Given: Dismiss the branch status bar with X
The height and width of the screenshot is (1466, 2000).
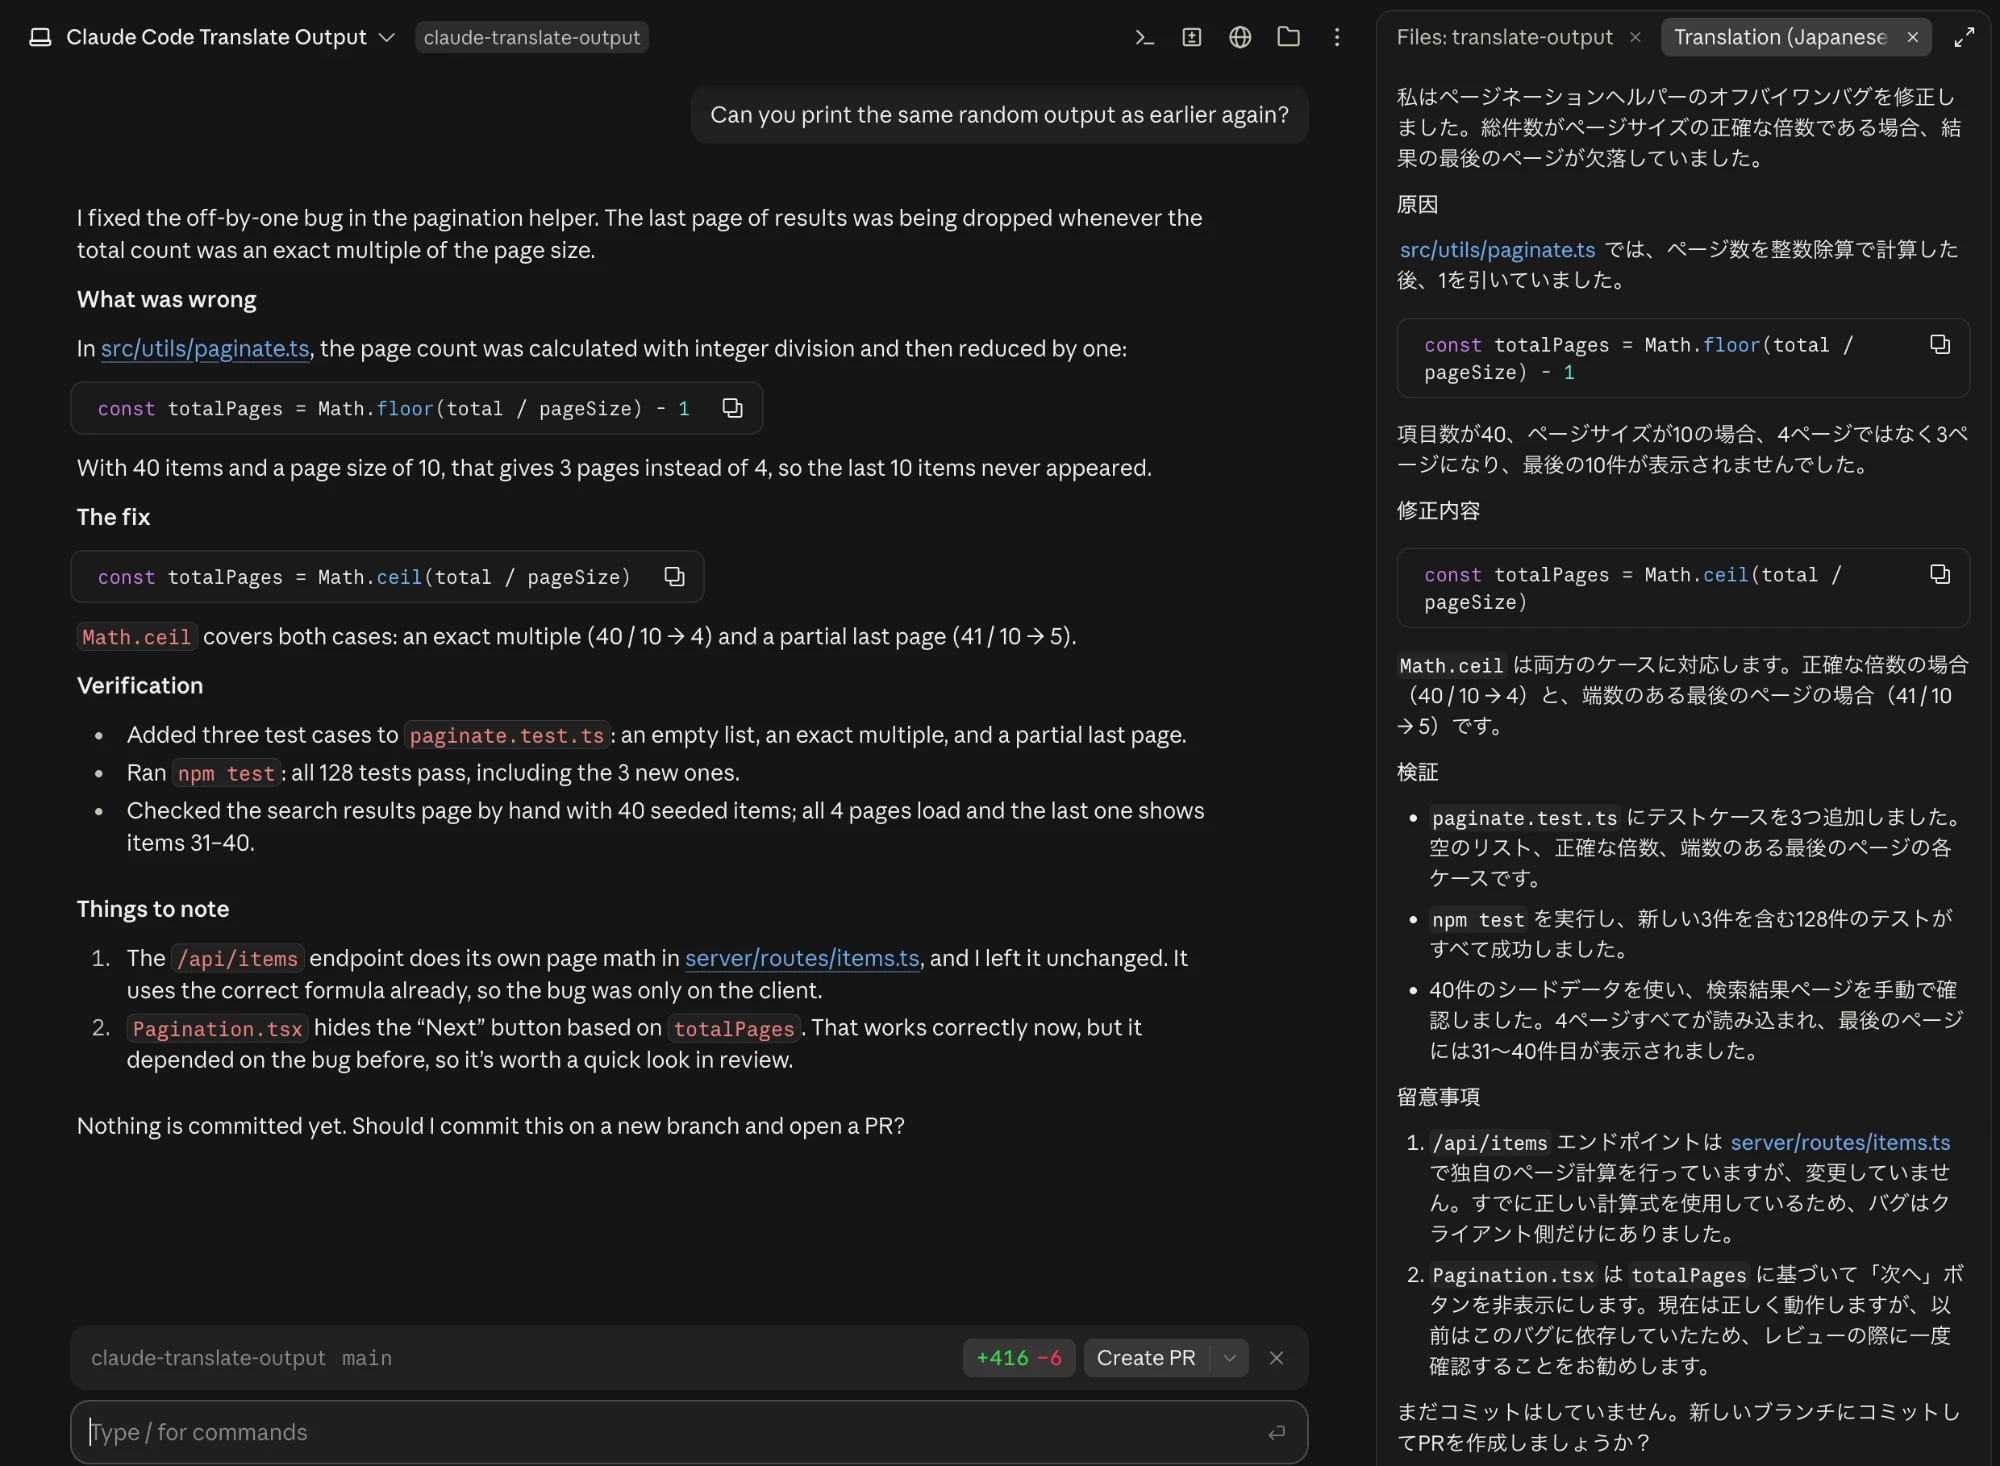Looking at the screenshot, I should pyautogui.click(x=1276, y=1358).
